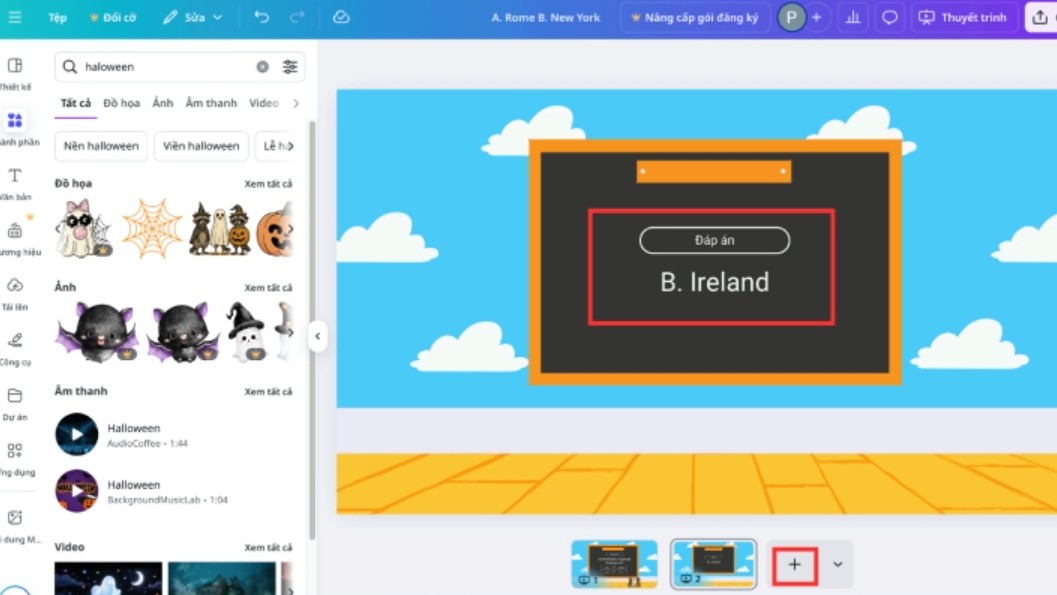Click the Thuyết trình present button

click(x=964, y=17)
